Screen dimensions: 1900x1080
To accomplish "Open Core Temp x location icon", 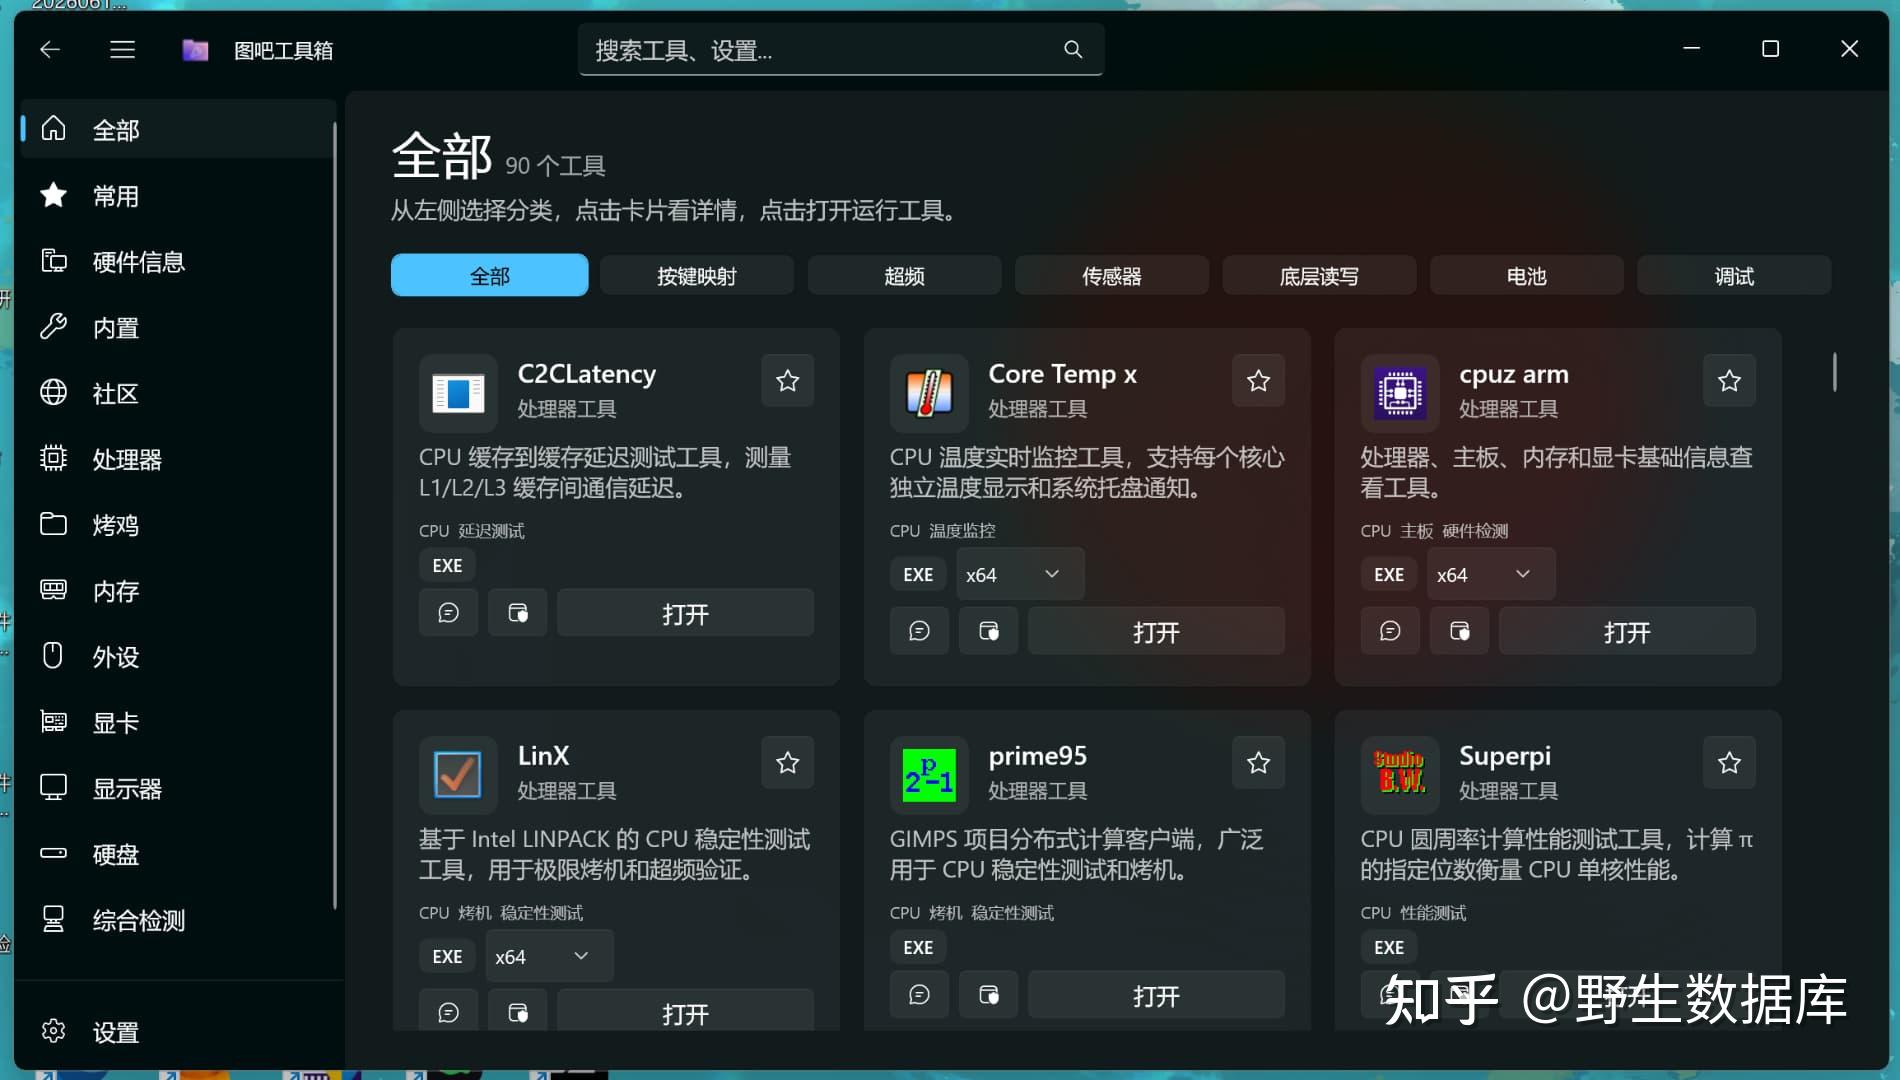I will click(x=989, y=631).
